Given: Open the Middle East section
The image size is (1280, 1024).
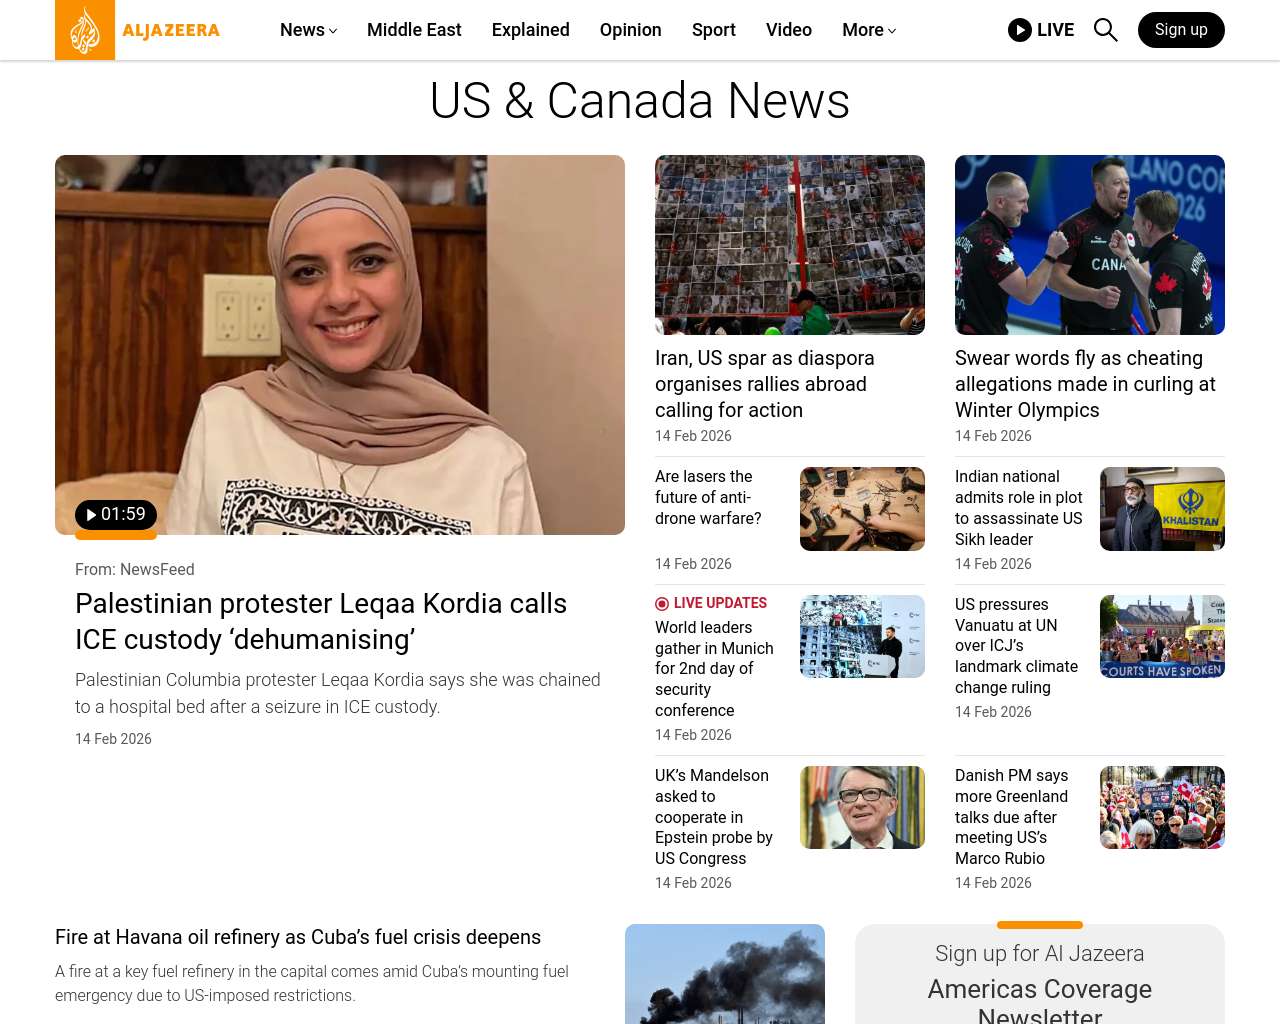Looking at the screenshot, I should [414, 30].
